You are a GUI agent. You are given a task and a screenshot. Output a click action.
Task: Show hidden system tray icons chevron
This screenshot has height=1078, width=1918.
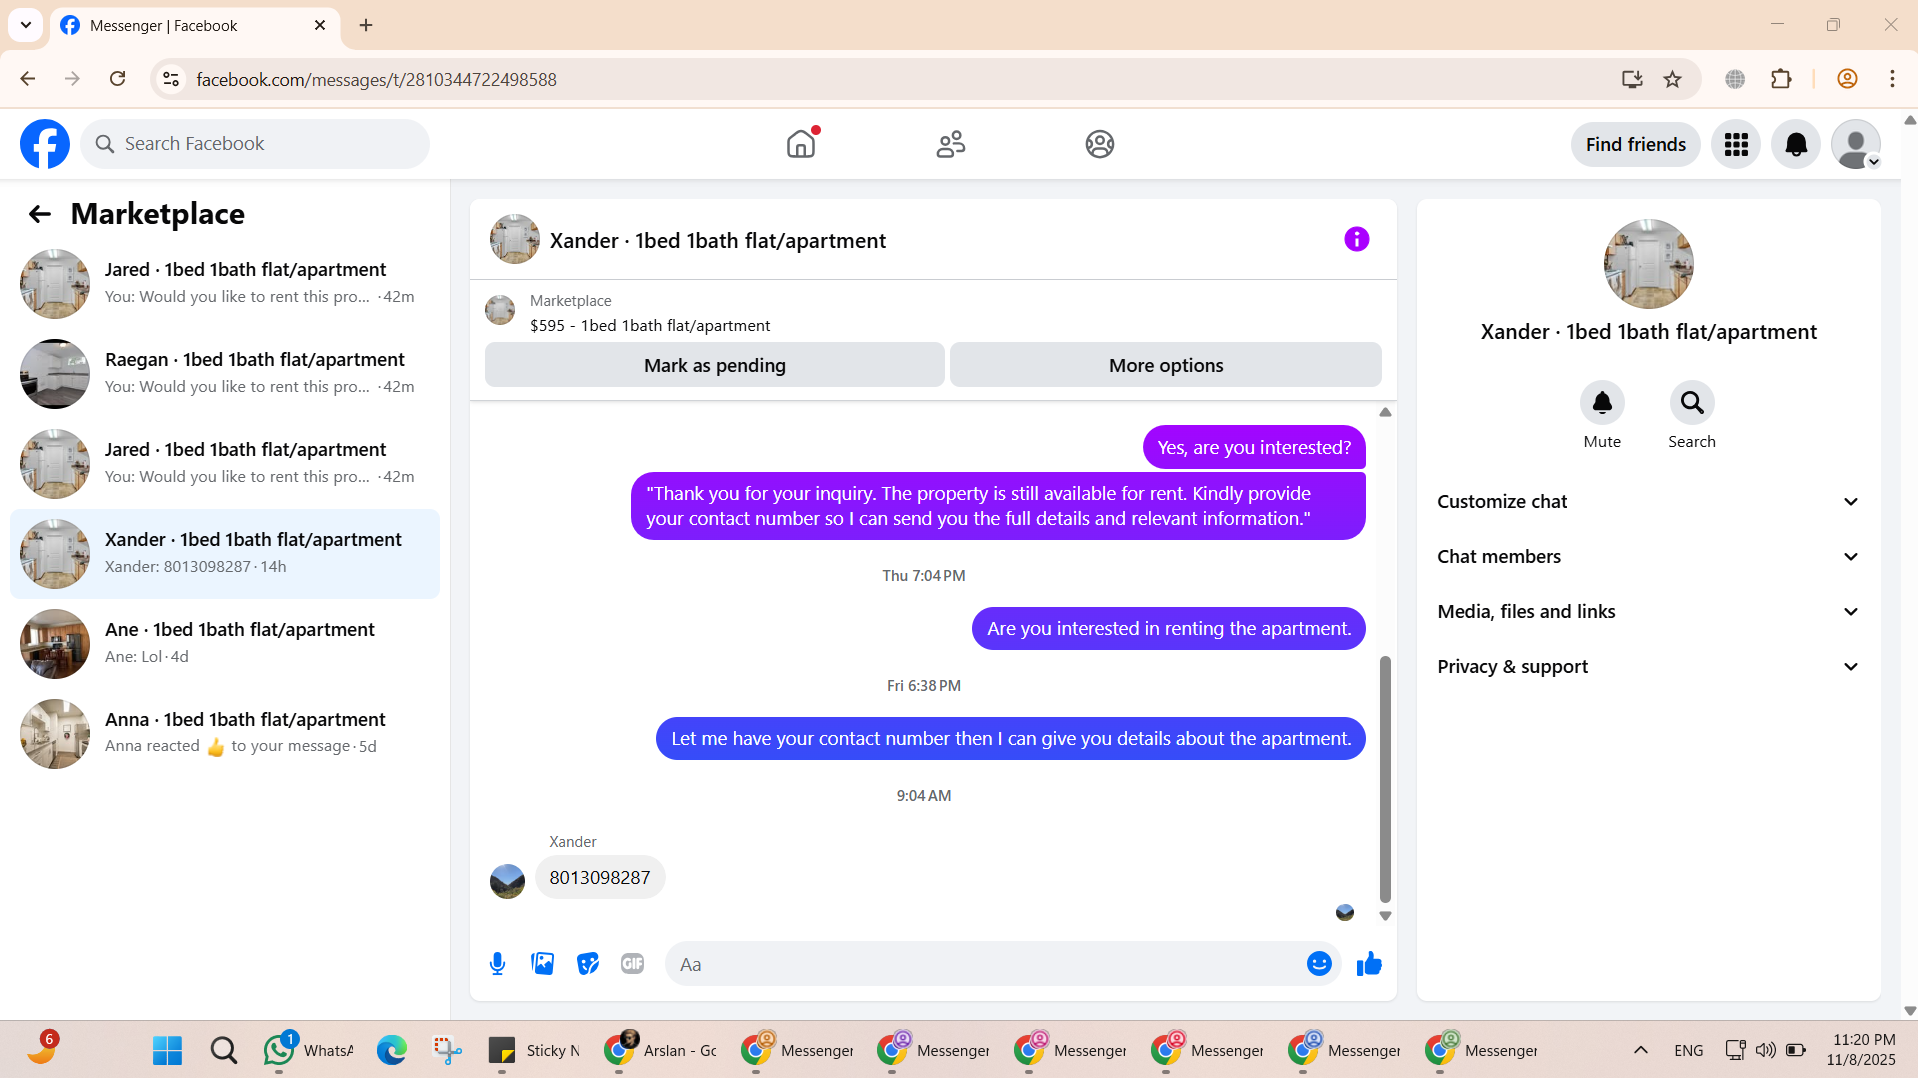coord(1641,1050)
